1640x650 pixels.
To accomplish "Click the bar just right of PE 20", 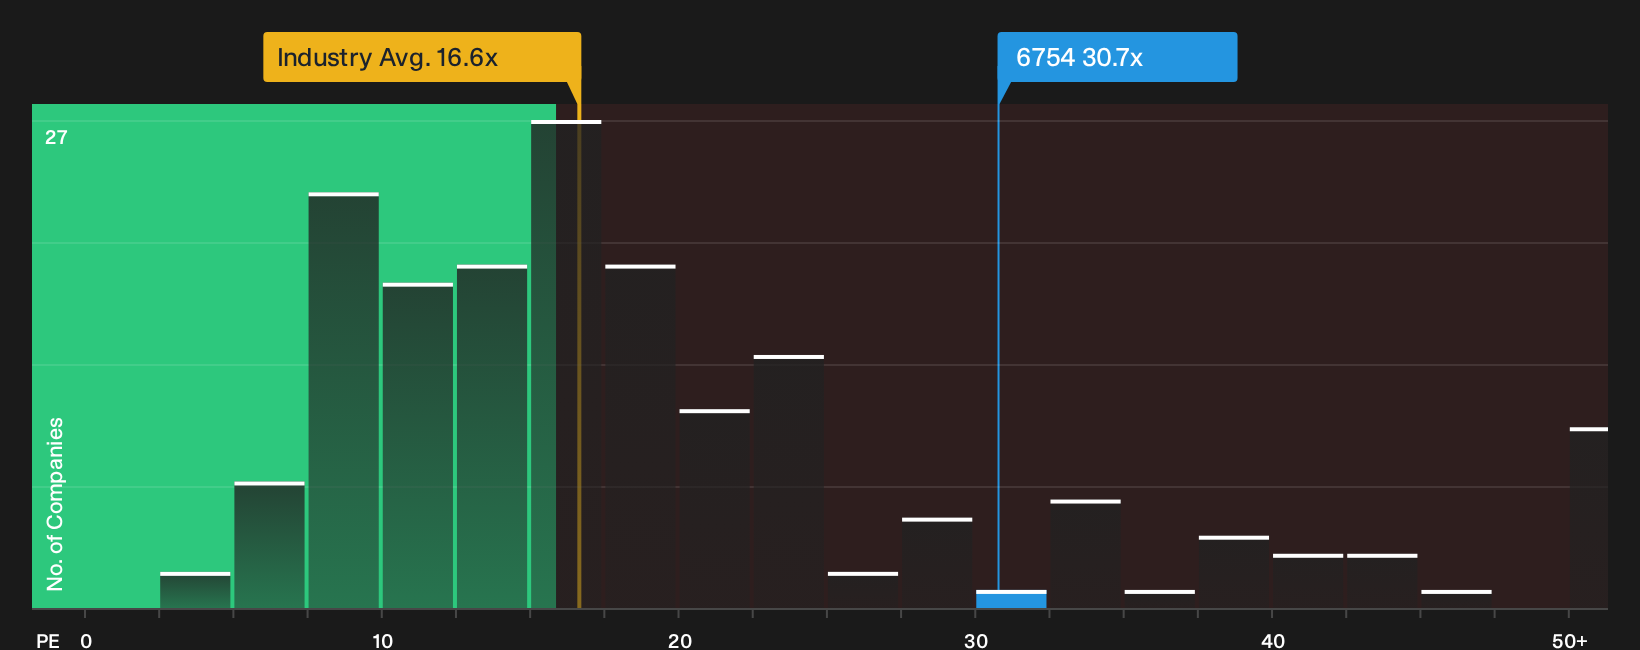I will click(x=714, y=509).
